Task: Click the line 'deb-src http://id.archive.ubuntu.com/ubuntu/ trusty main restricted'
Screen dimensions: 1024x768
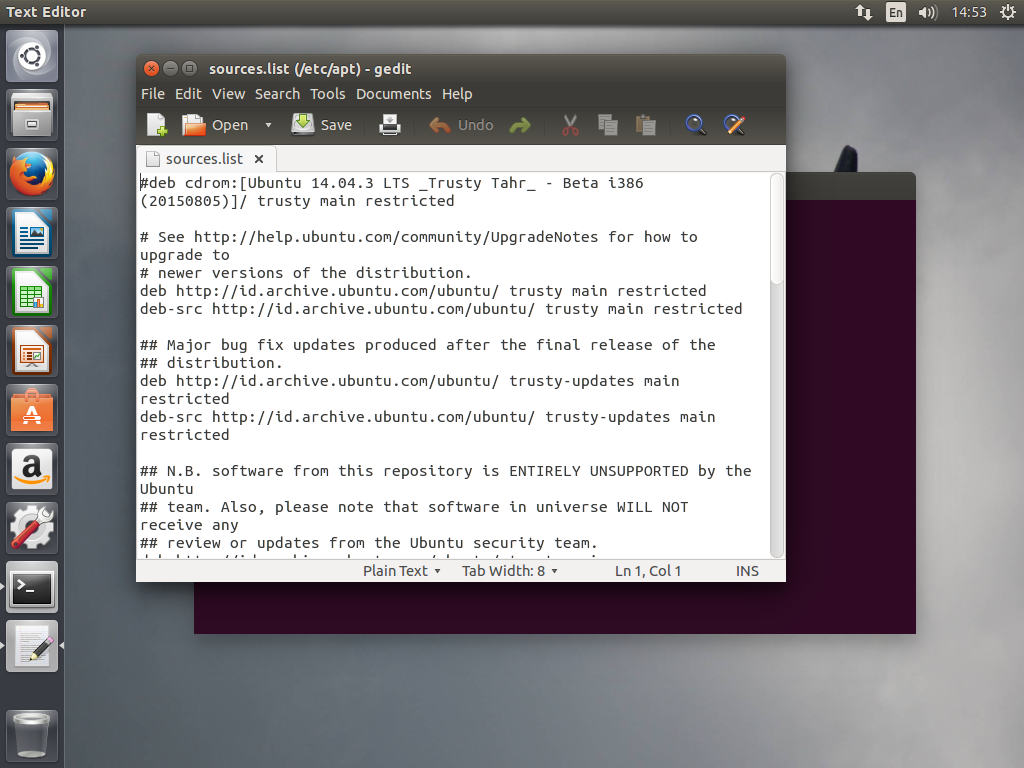Action: point(441,309)
